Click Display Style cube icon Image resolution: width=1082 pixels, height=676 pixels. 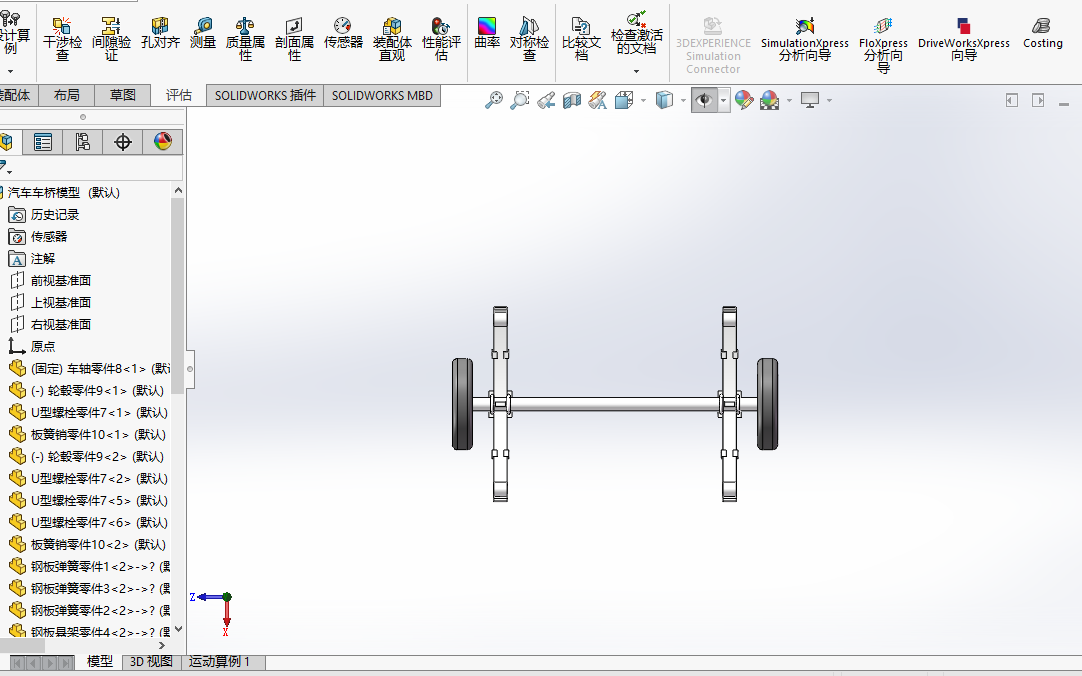point(664,100)
